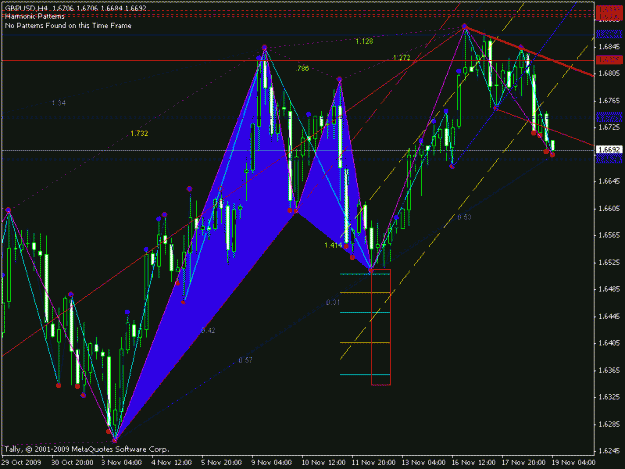Click the 1.6565 price axis value
The height and width of the screenshot is (469, 625).
[609, 235]
